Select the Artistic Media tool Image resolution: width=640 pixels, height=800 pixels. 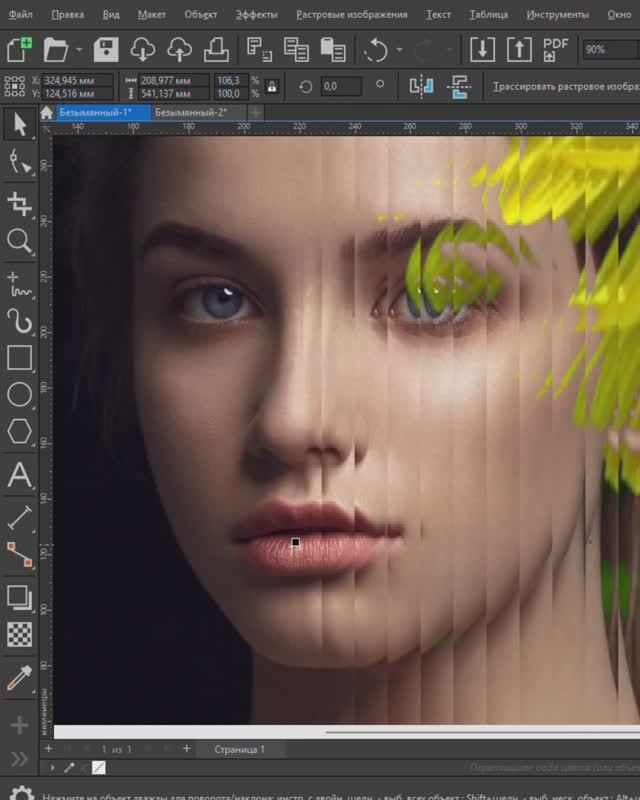(19, 321)
